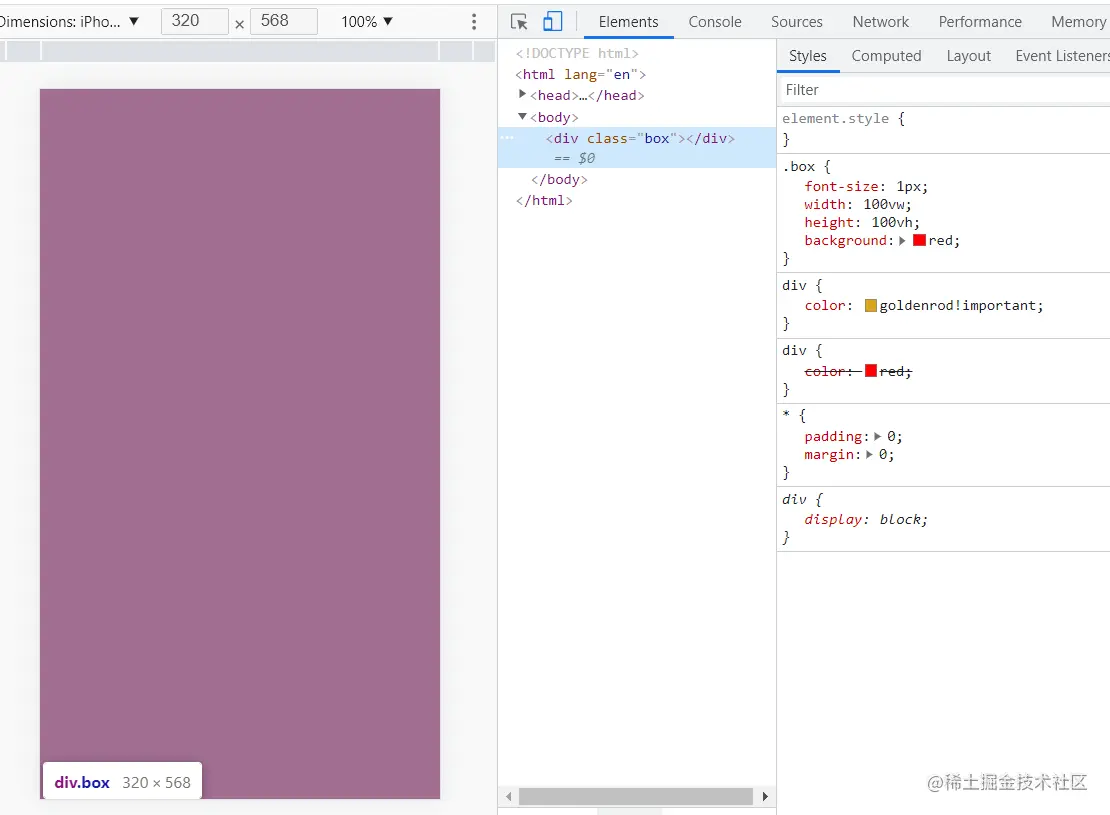Open the Network tab
This screenshot has width=1110, height=815.
881,22
